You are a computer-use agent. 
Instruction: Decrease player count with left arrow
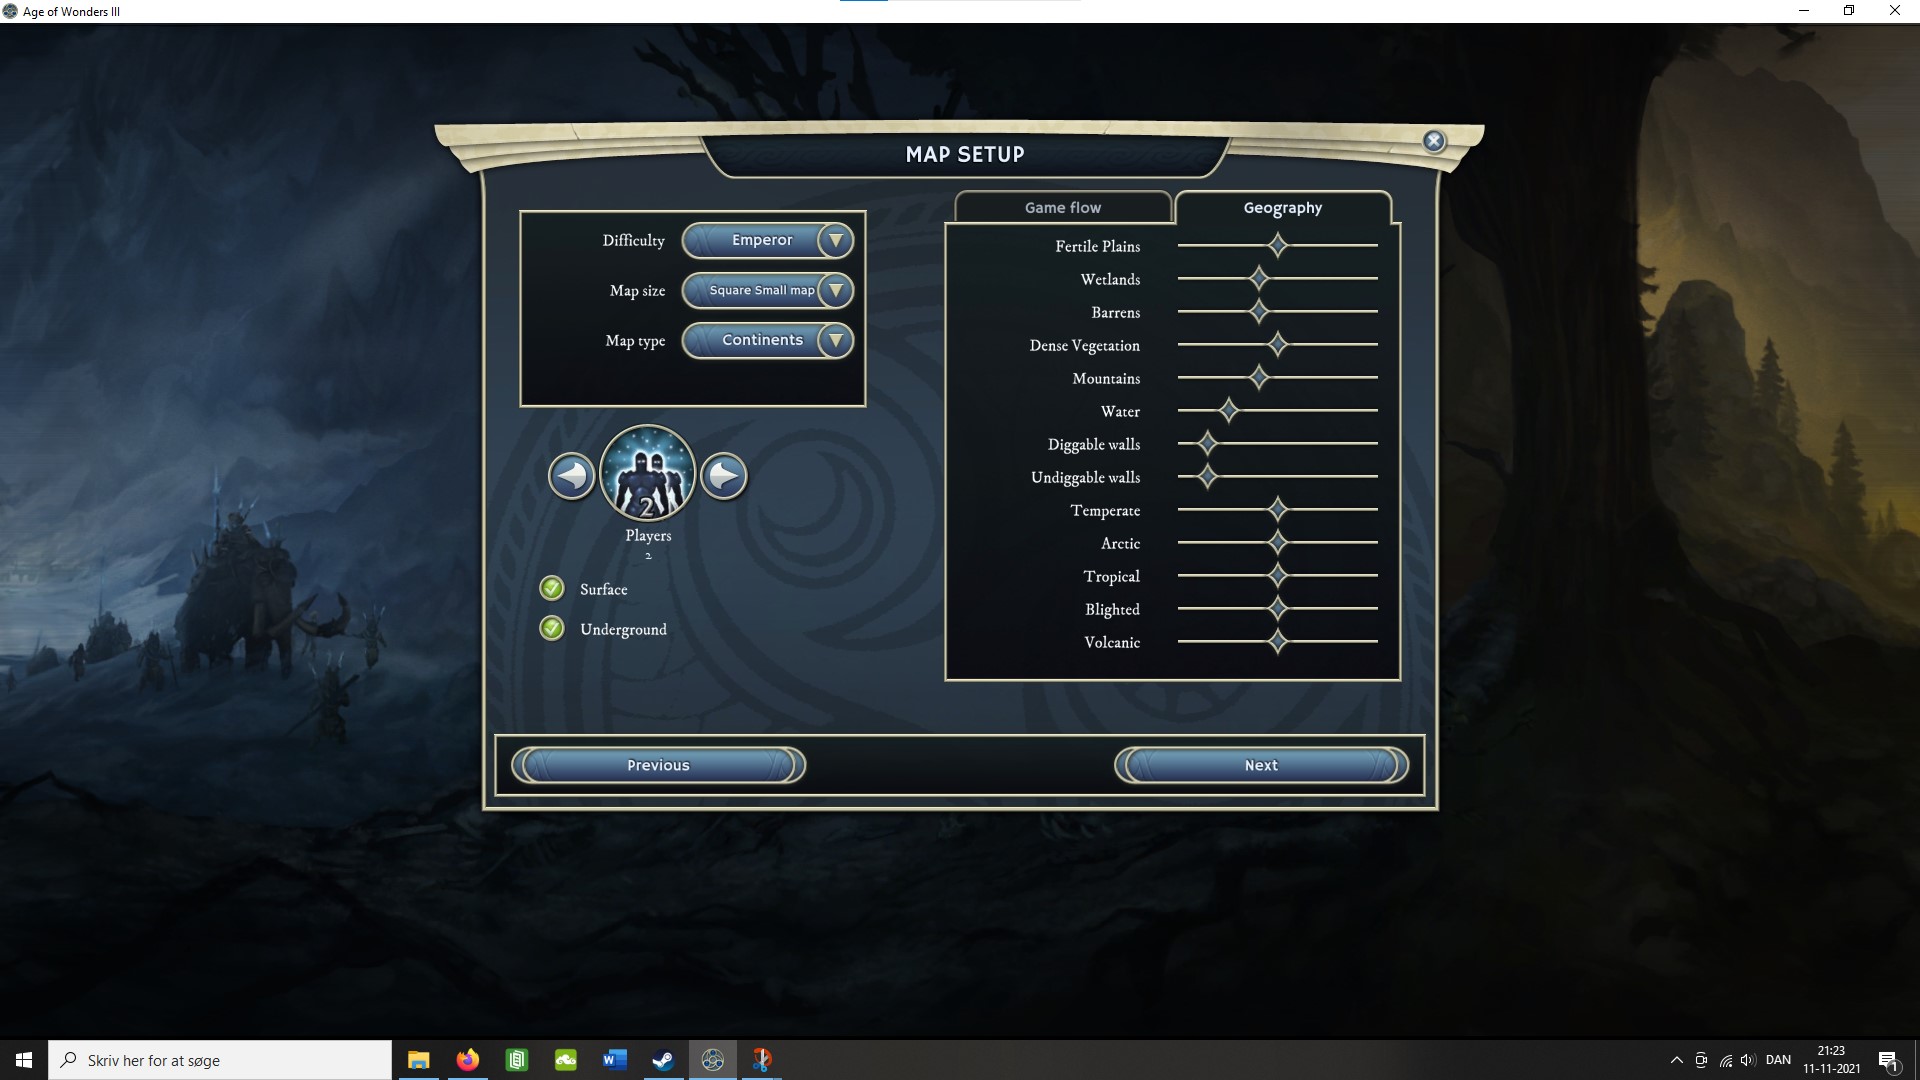click(x=571, y=475)
